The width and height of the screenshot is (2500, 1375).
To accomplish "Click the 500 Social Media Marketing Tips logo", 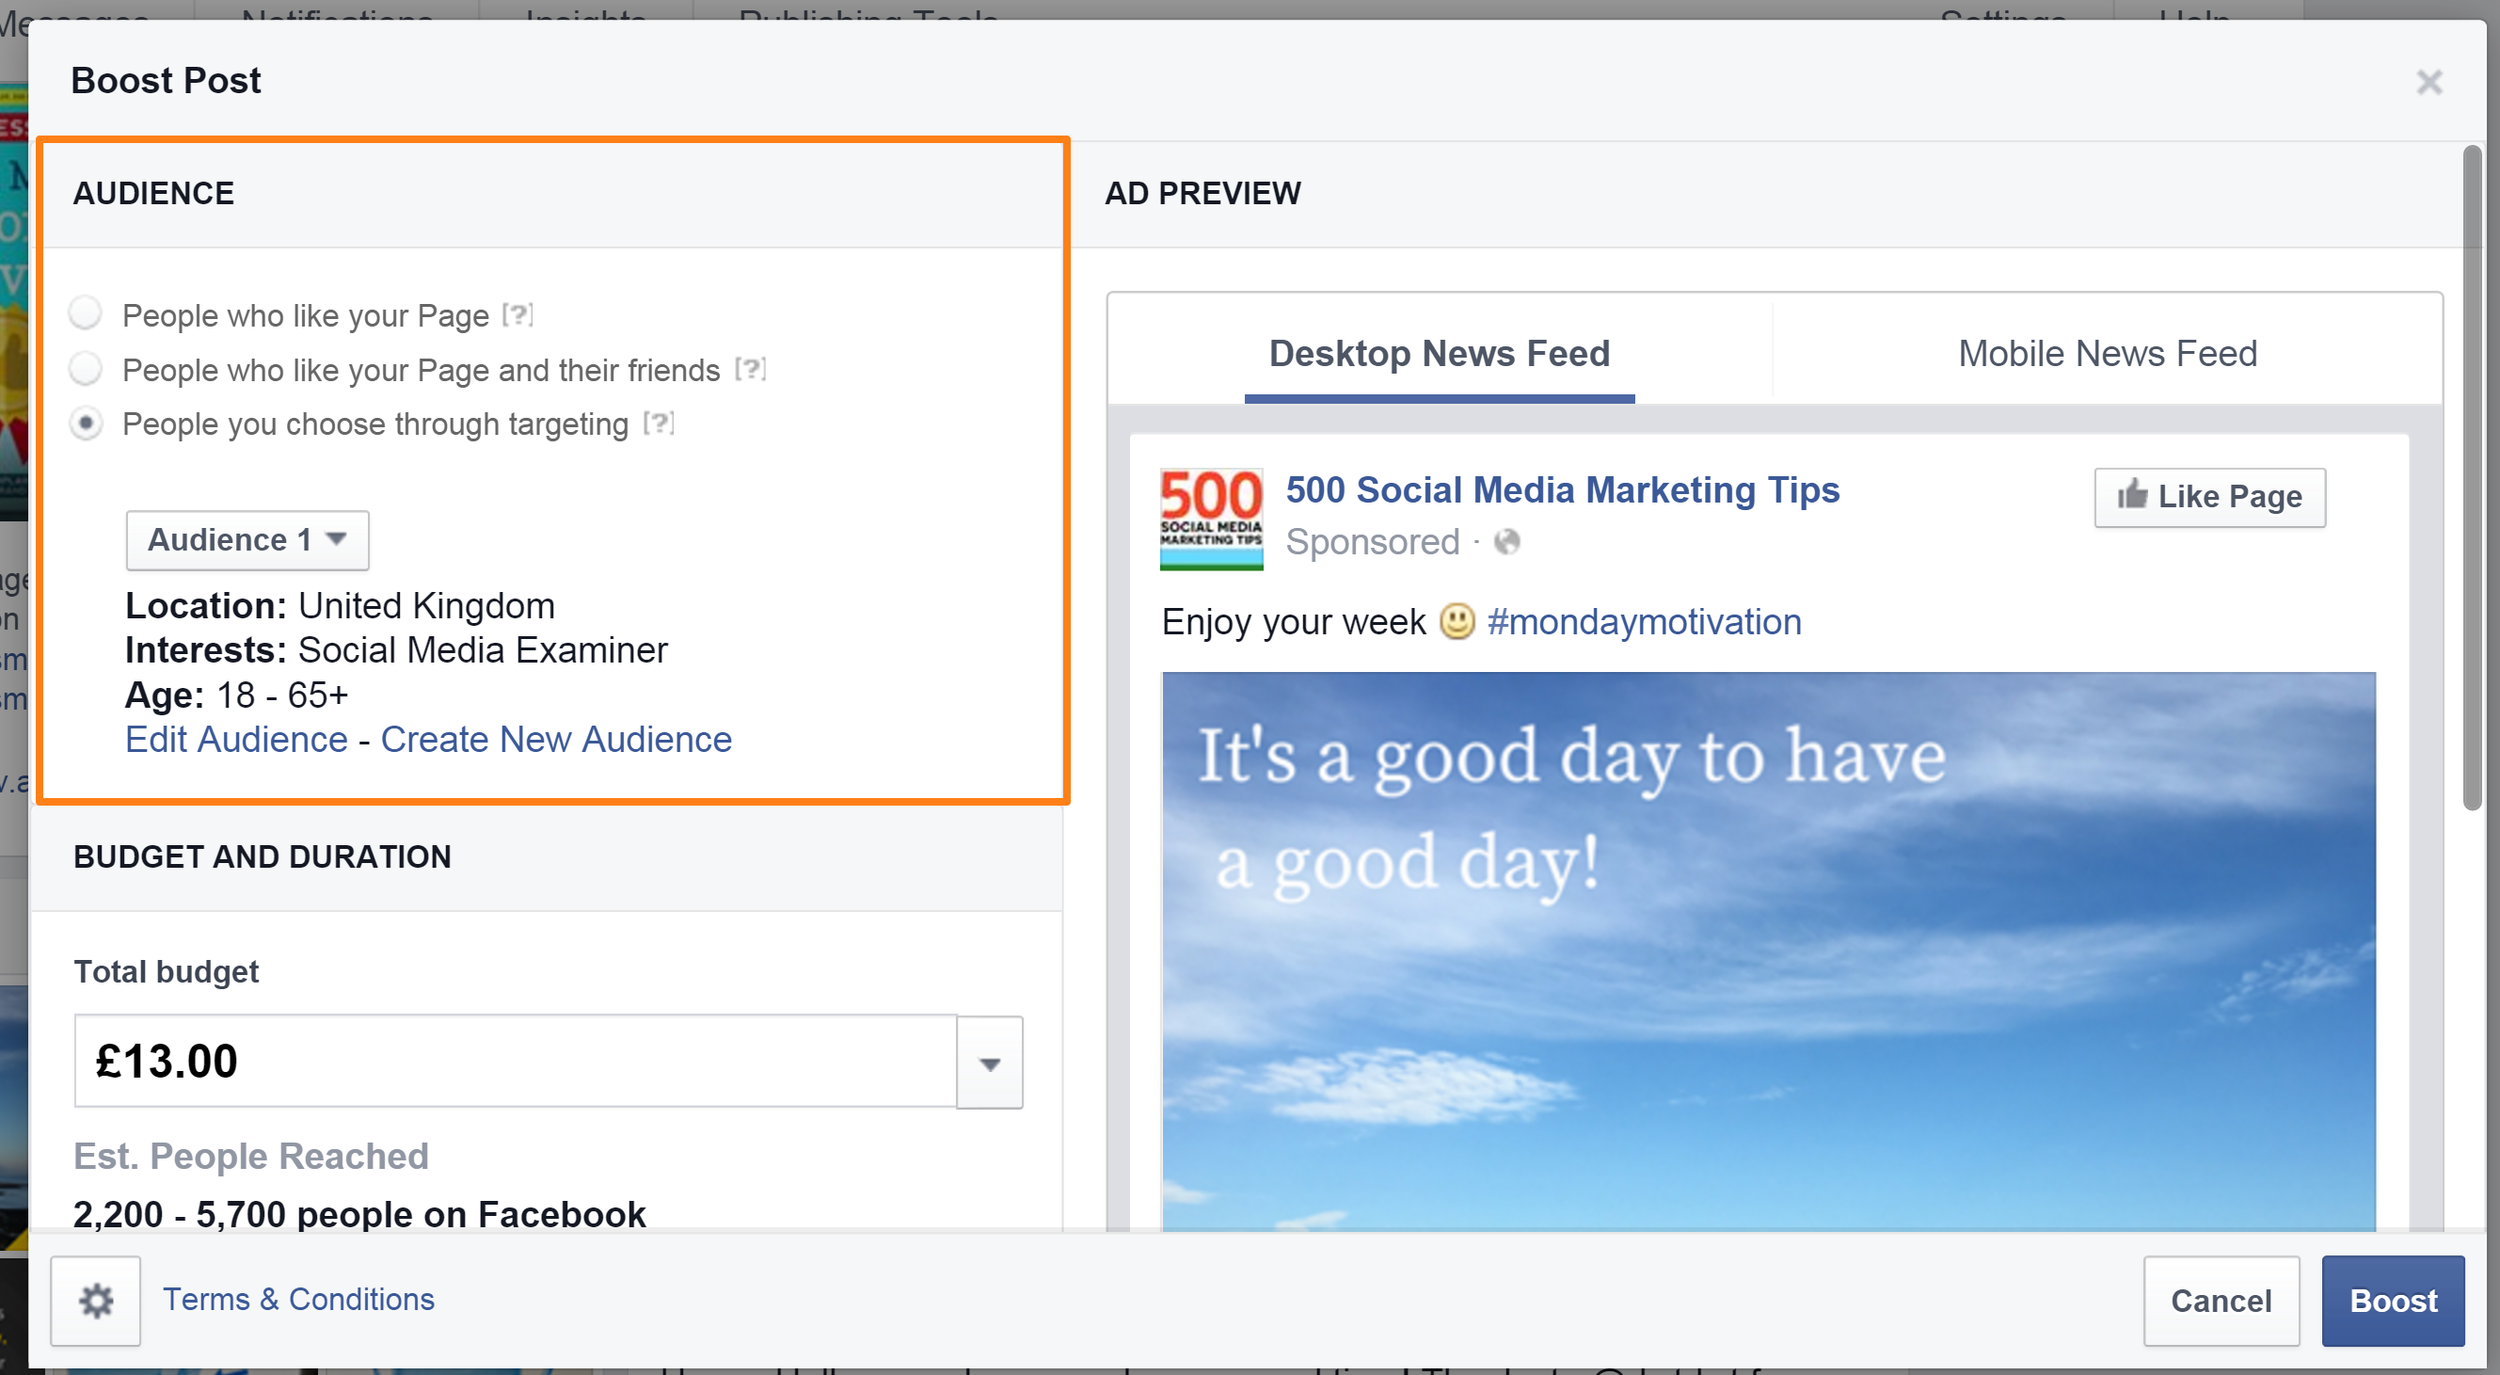I will pos(1211,519).
